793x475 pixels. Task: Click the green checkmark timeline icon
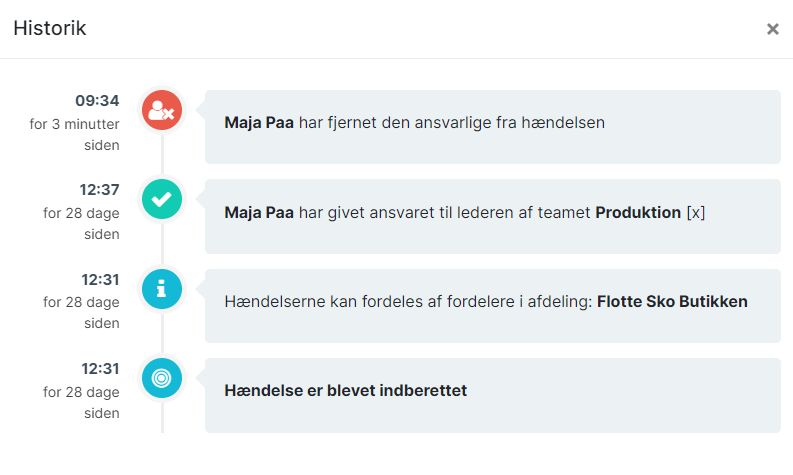(162, 199)
